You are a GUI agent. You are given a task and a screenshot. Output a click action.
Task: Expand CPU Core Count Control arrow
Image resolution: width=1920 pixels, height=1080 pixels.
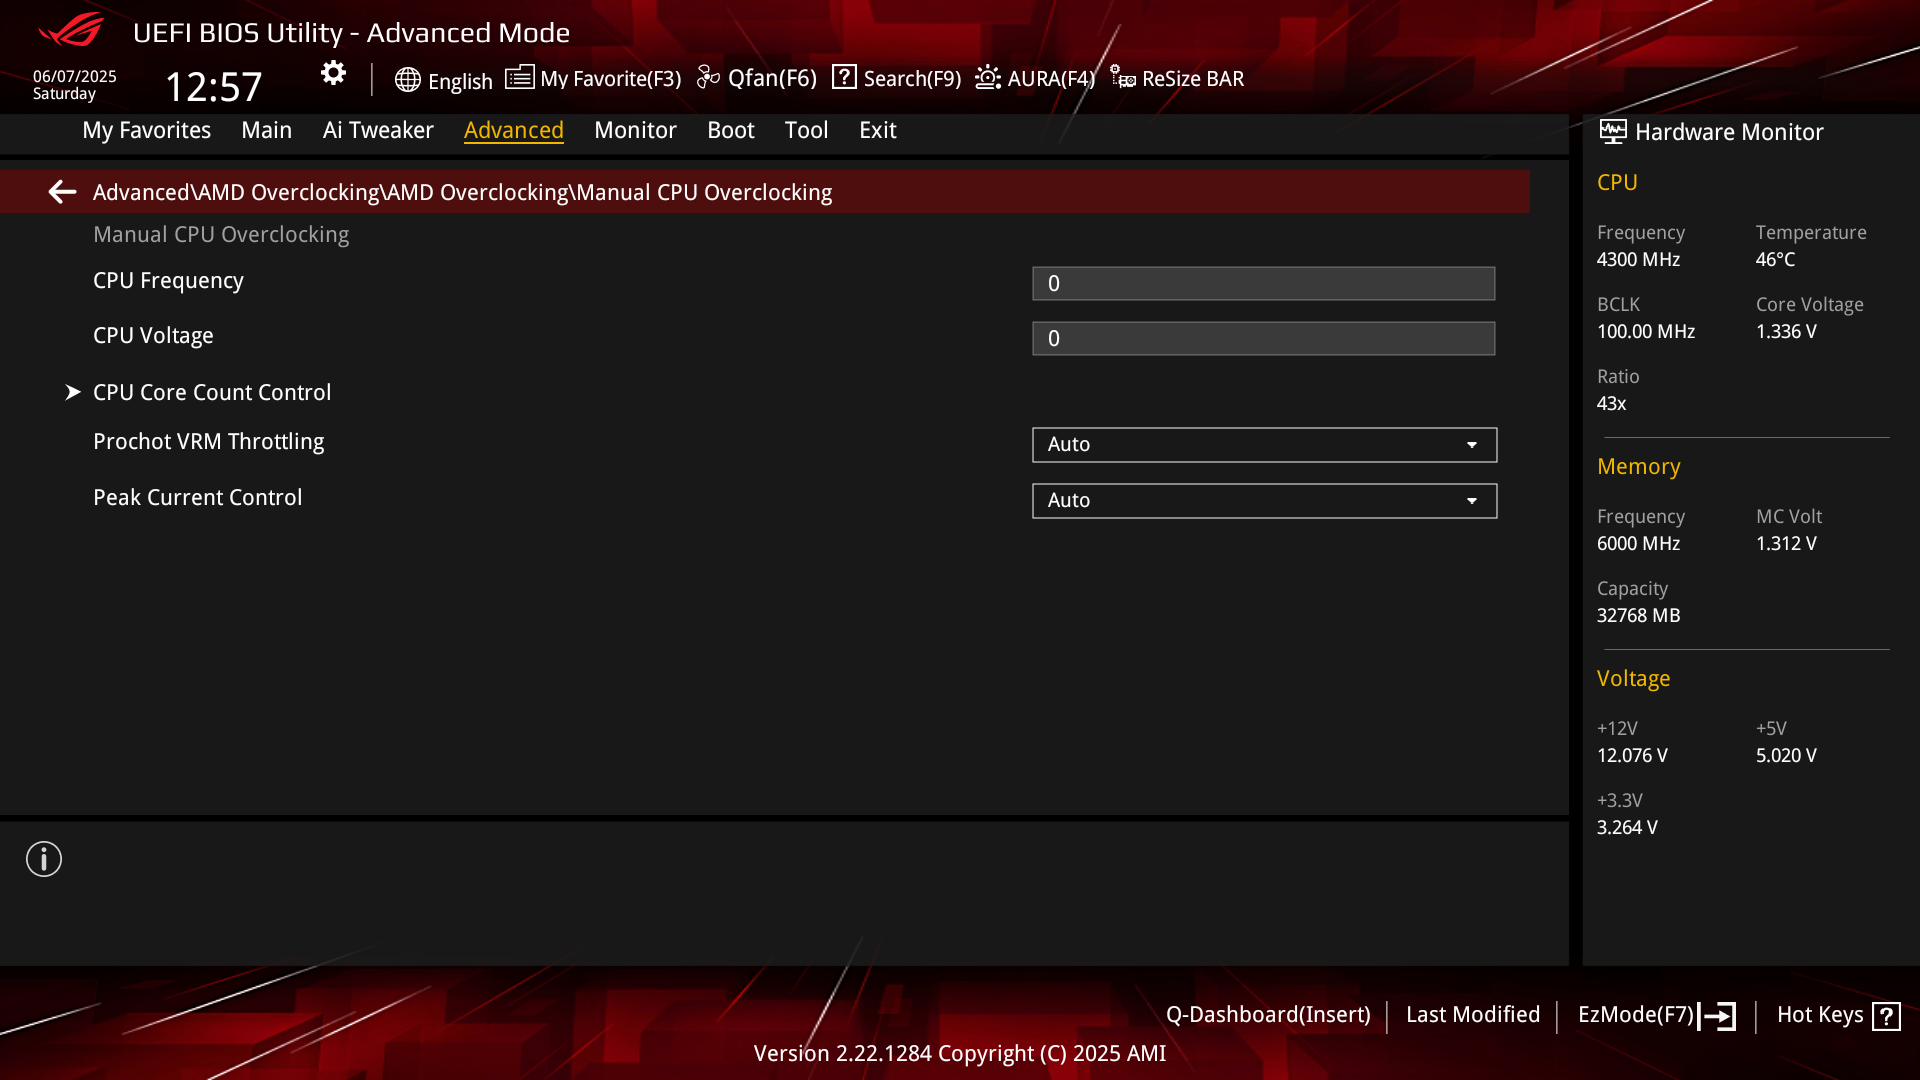(73, 392)
